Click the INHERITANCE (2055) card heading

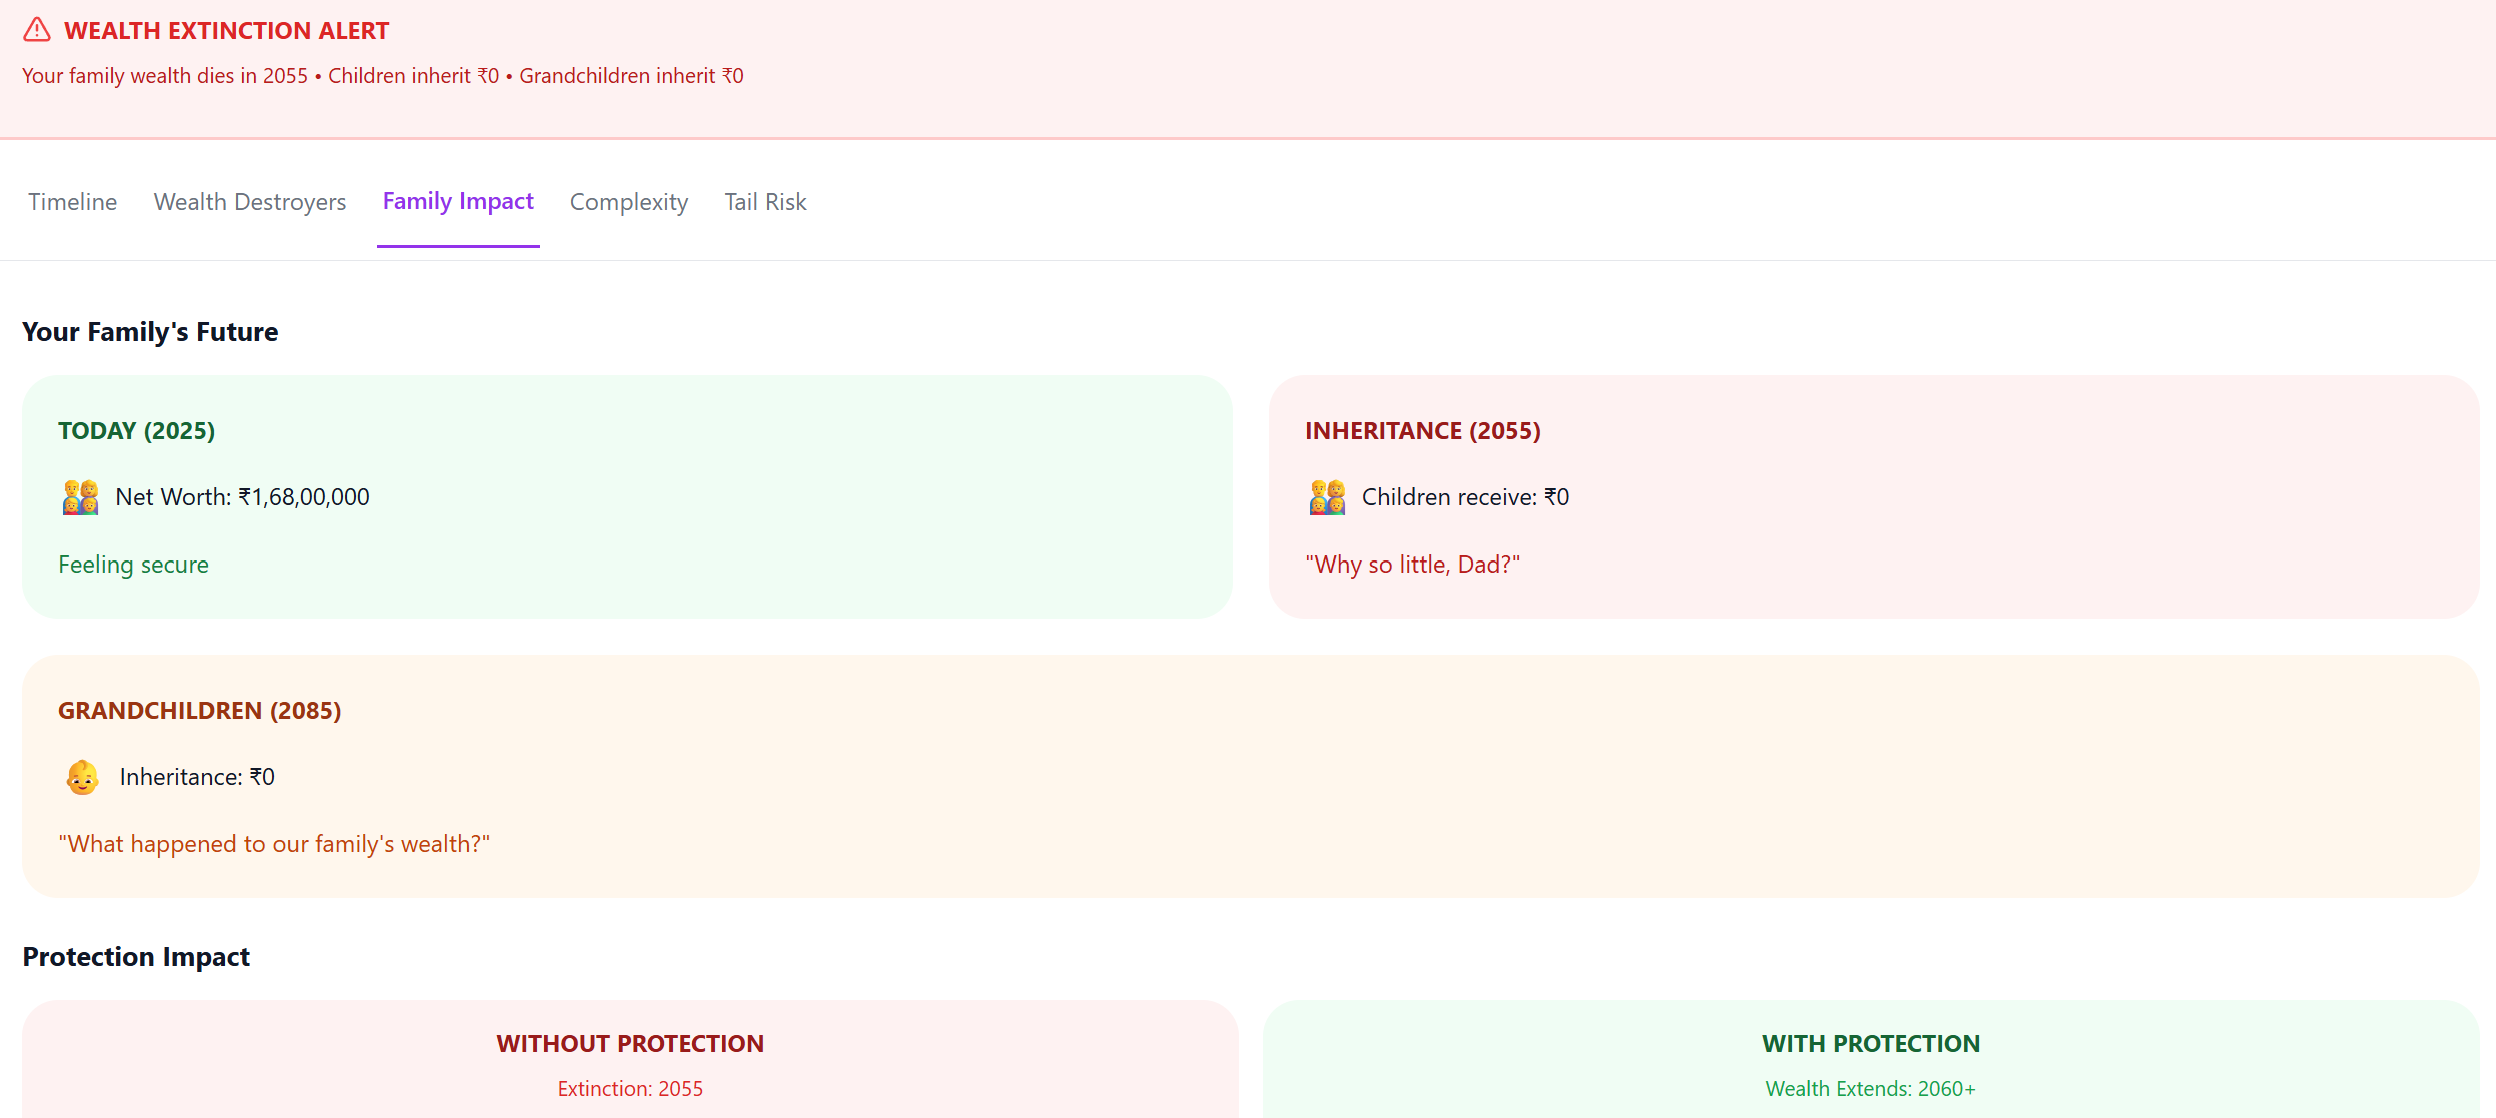coord(1422,431)
